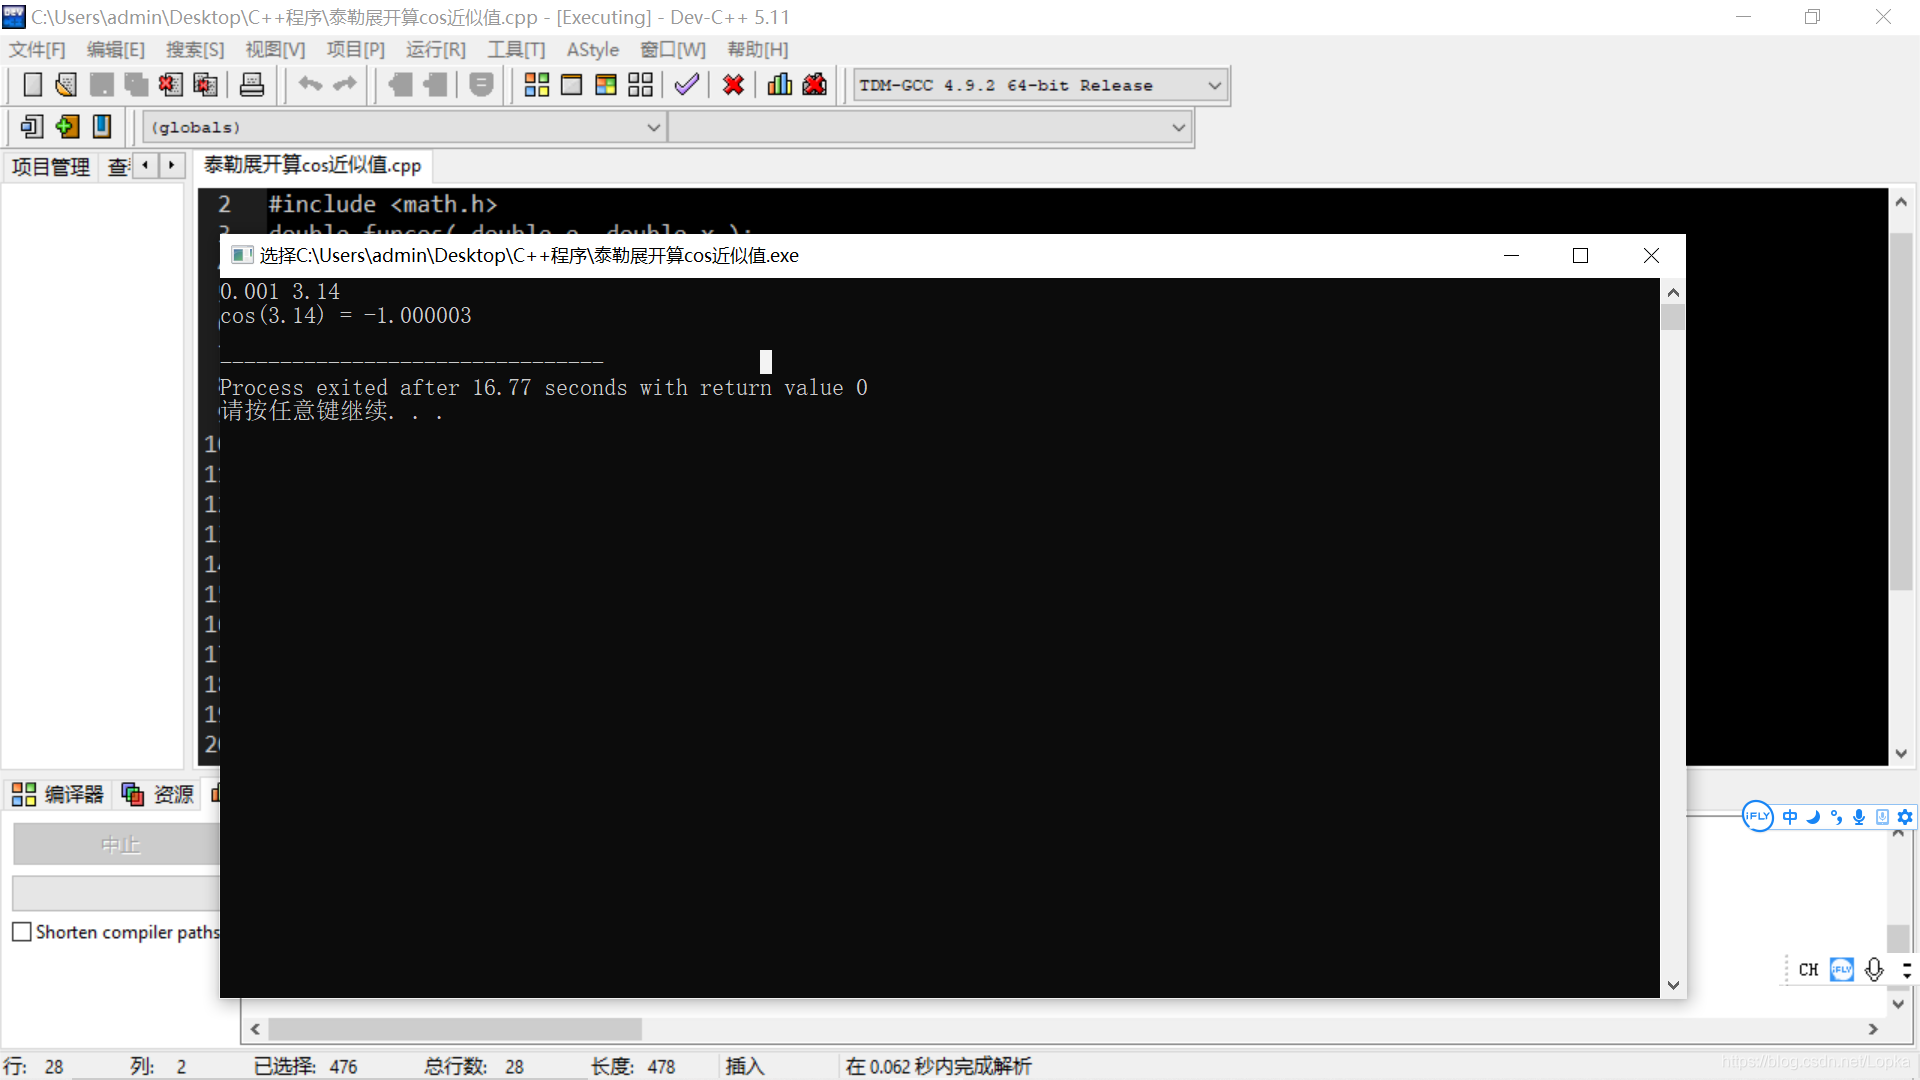Open the 视图[V] menu
Viewport: 1920px width, 1080px height.
(x=276, y=50)
